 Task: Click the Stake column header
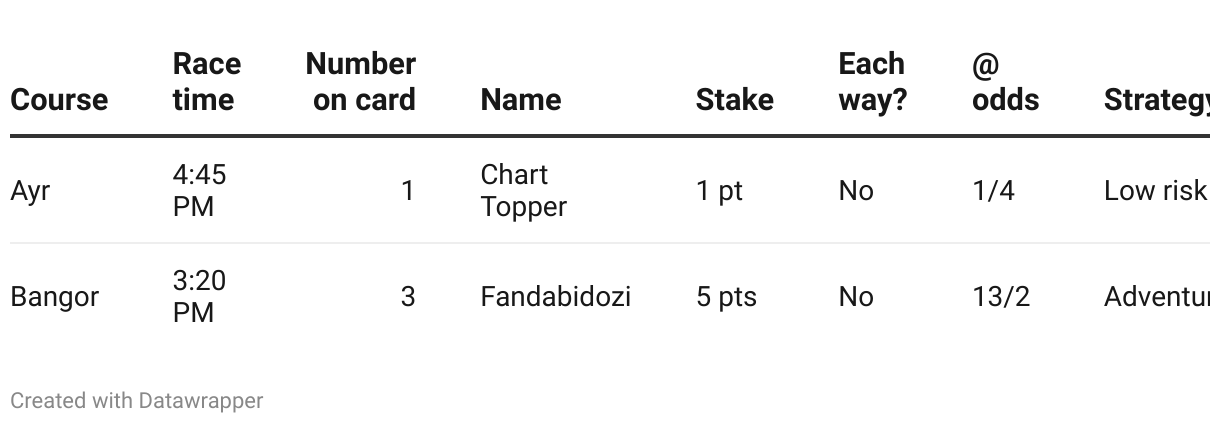coord(735,100)
